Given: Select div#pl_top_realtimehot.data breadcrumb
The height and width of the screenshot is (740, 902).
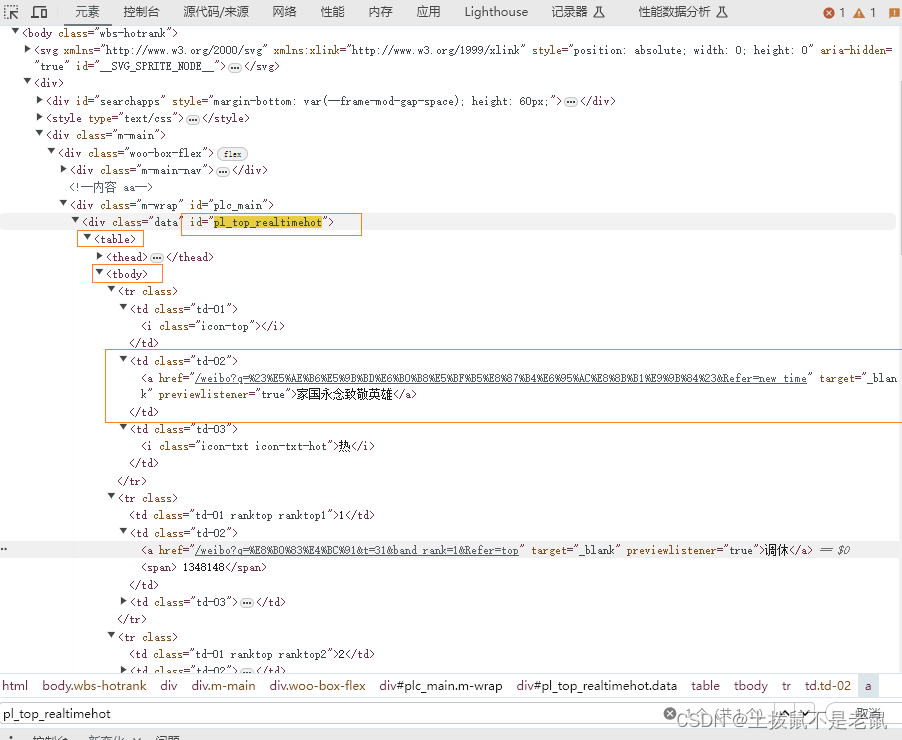Looking at the screenshot, I should coord(597,686).
